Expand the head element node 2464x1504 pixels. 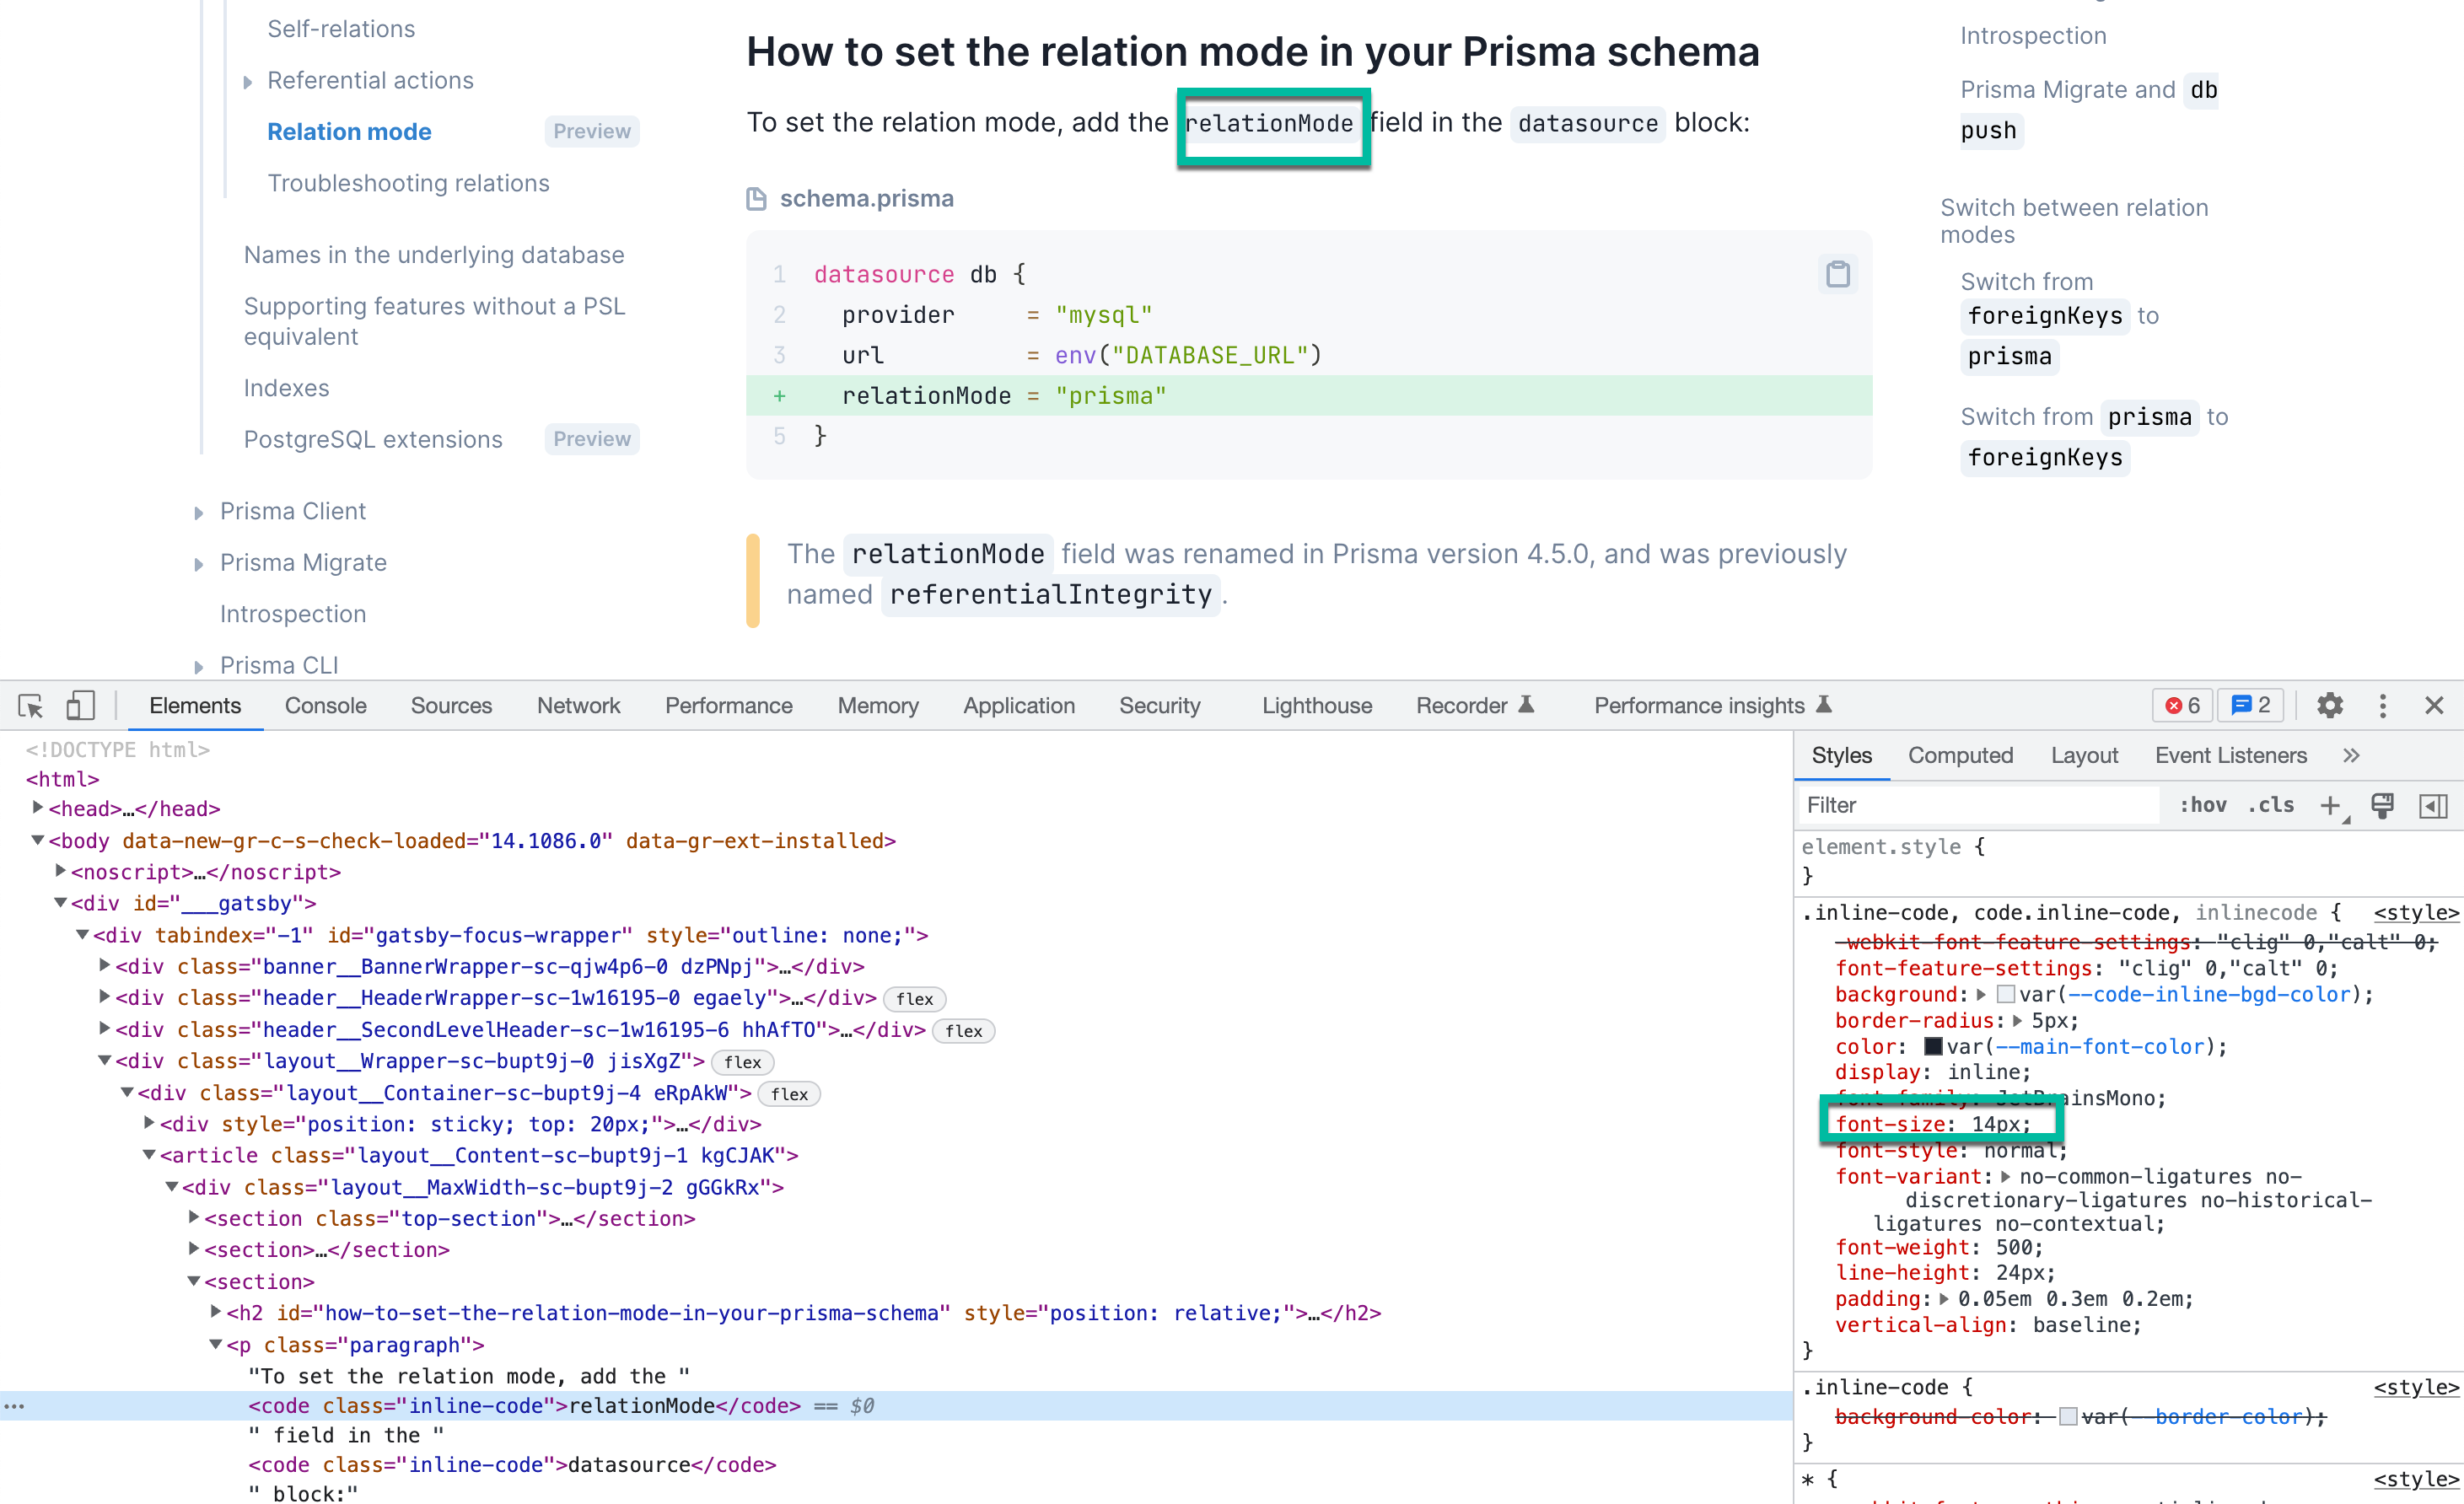pos(38,808)
